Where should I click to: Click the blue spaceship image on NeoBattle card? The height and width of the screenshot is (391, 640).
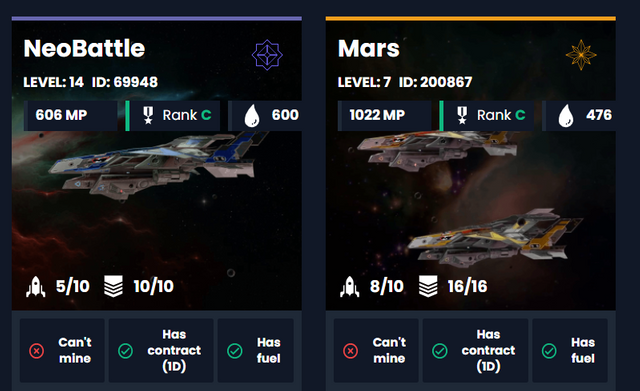(157, 165)
